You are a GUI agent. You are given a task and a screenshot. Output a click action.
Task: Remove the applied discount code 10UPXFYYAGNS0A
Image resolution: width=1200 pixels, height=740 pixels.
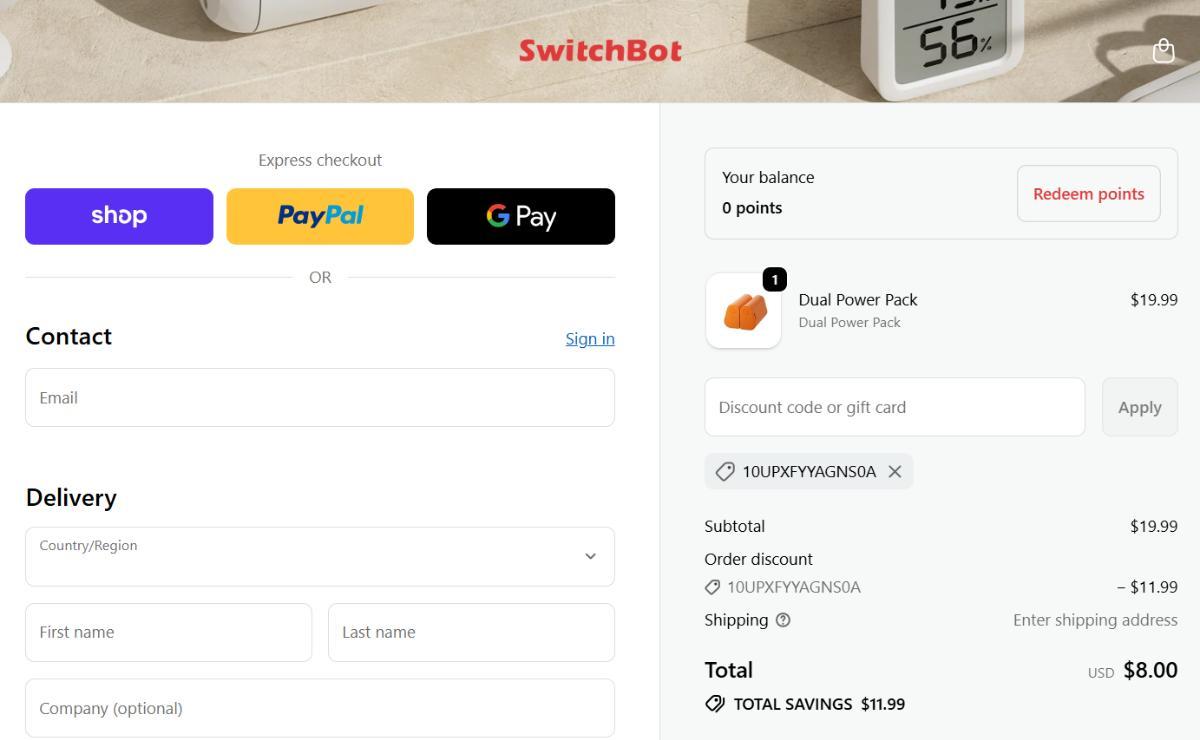pyautogui.click(x=895, y=472)
